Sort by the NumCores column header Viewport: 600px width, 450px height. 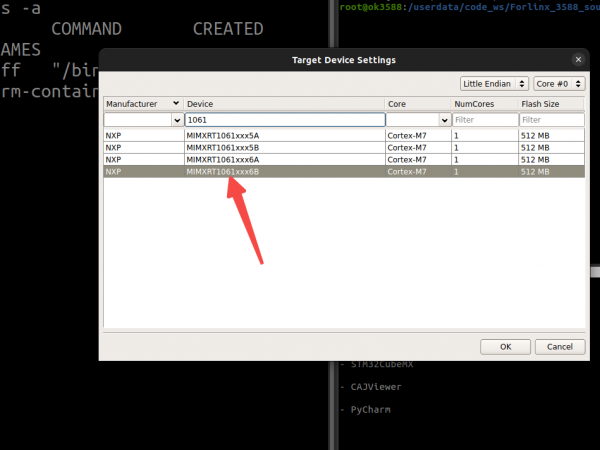[x=483, y=104]
